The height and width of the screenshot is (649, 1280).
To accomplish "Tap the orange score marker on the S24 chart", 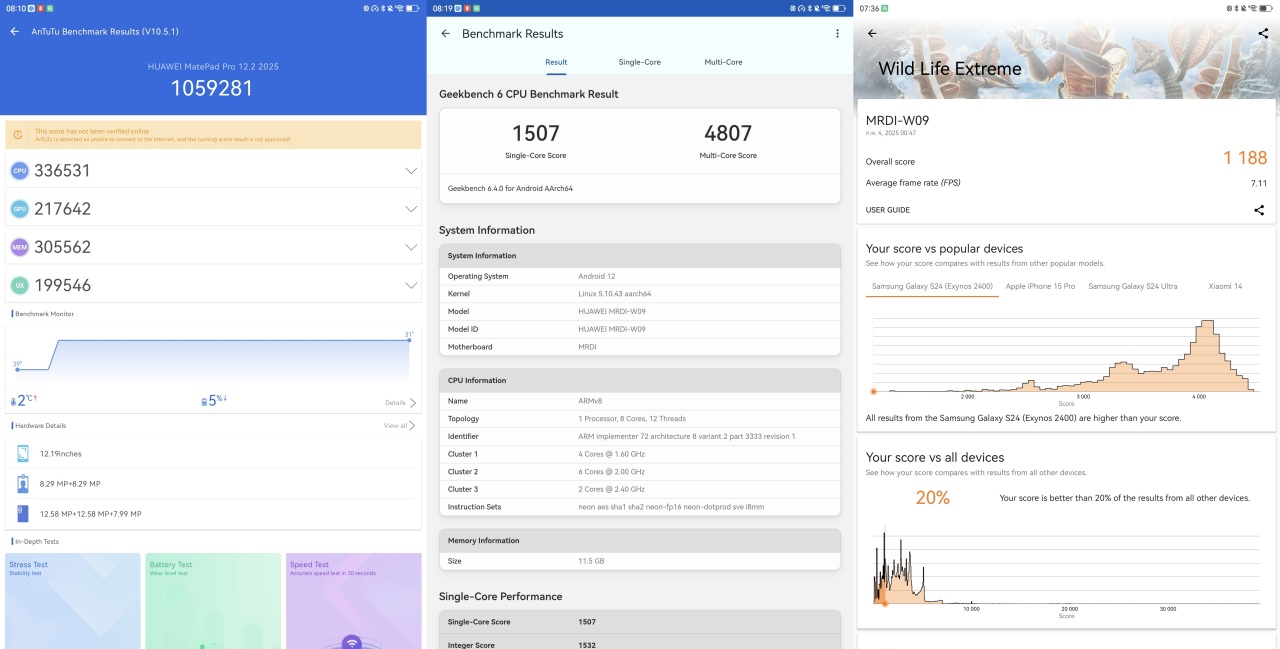I will [874, 392].
